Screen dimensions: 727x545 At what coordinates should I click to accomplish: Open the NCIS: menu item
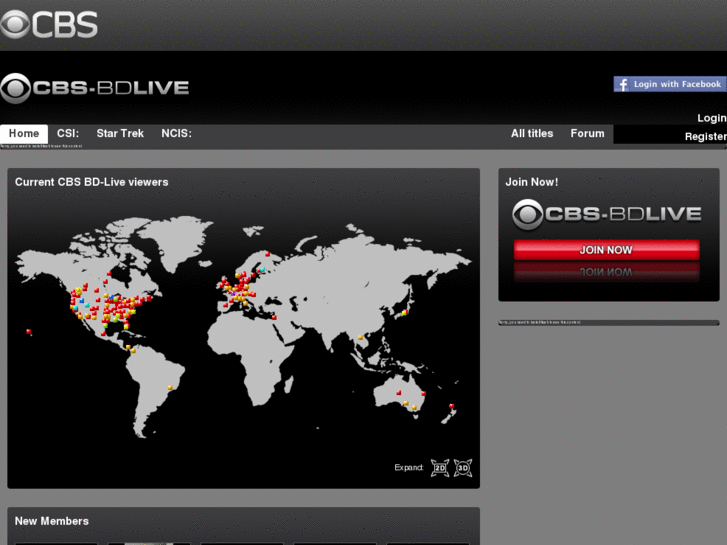pos(176,134)
